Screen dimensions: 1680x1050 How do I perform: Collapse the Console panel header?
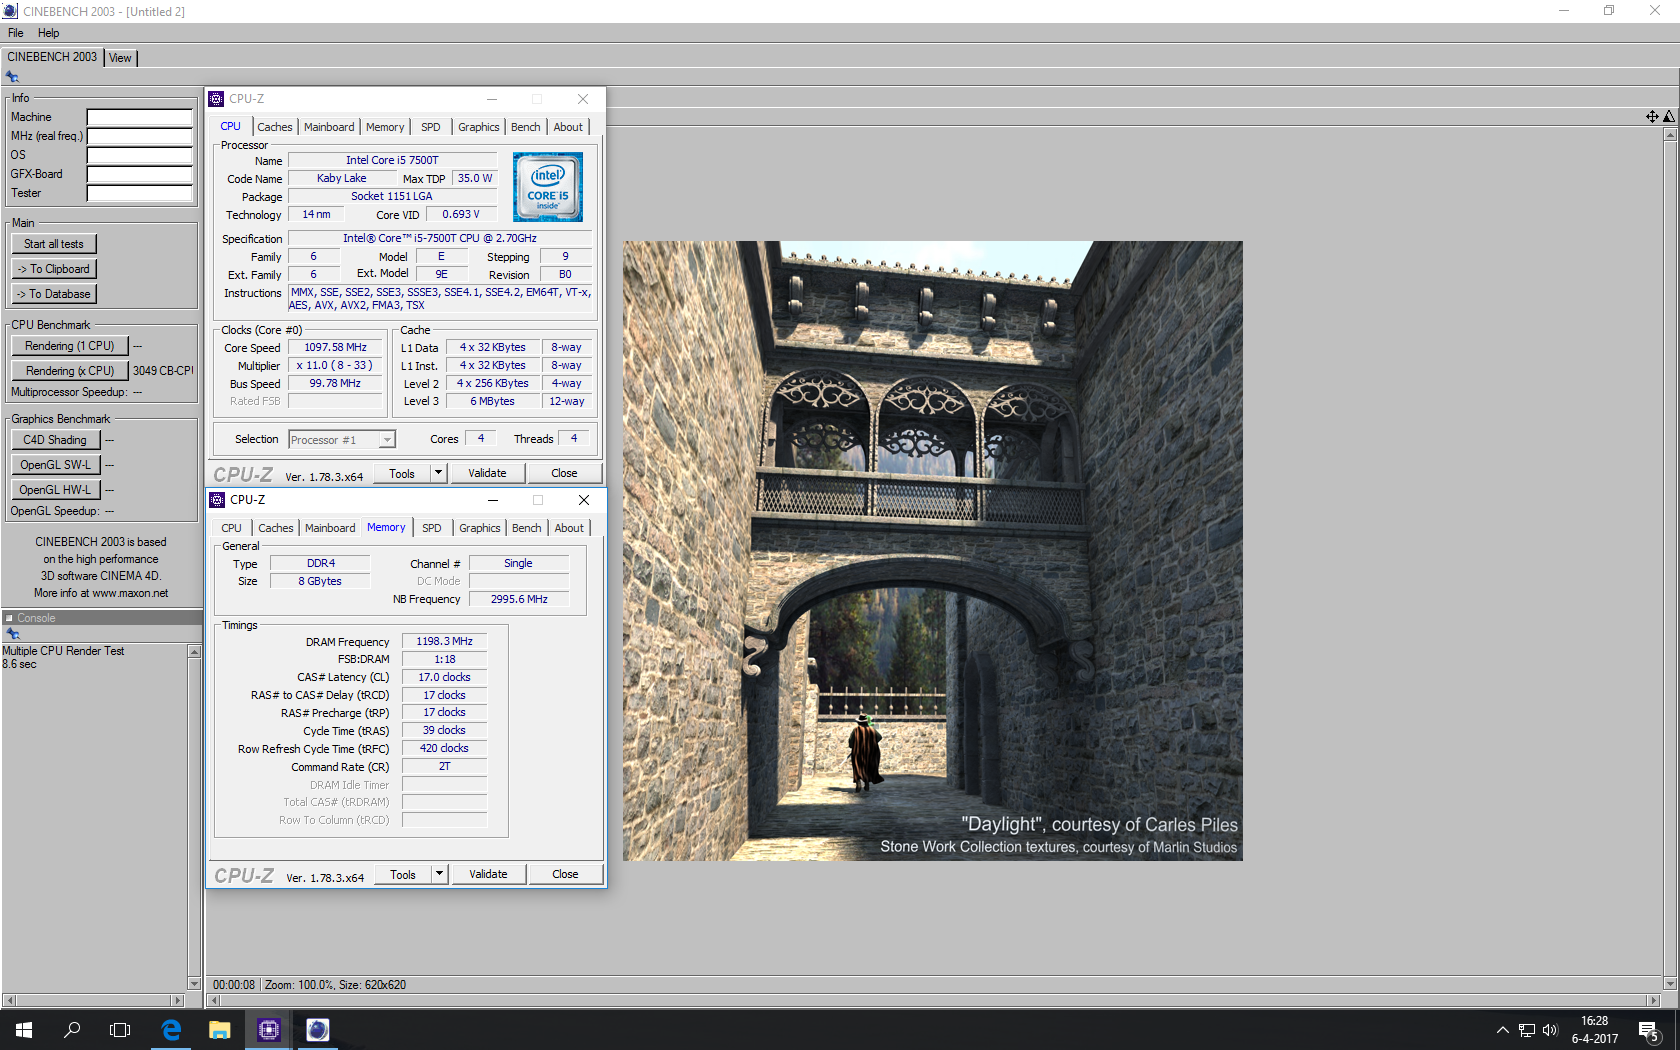pos(10,618)
